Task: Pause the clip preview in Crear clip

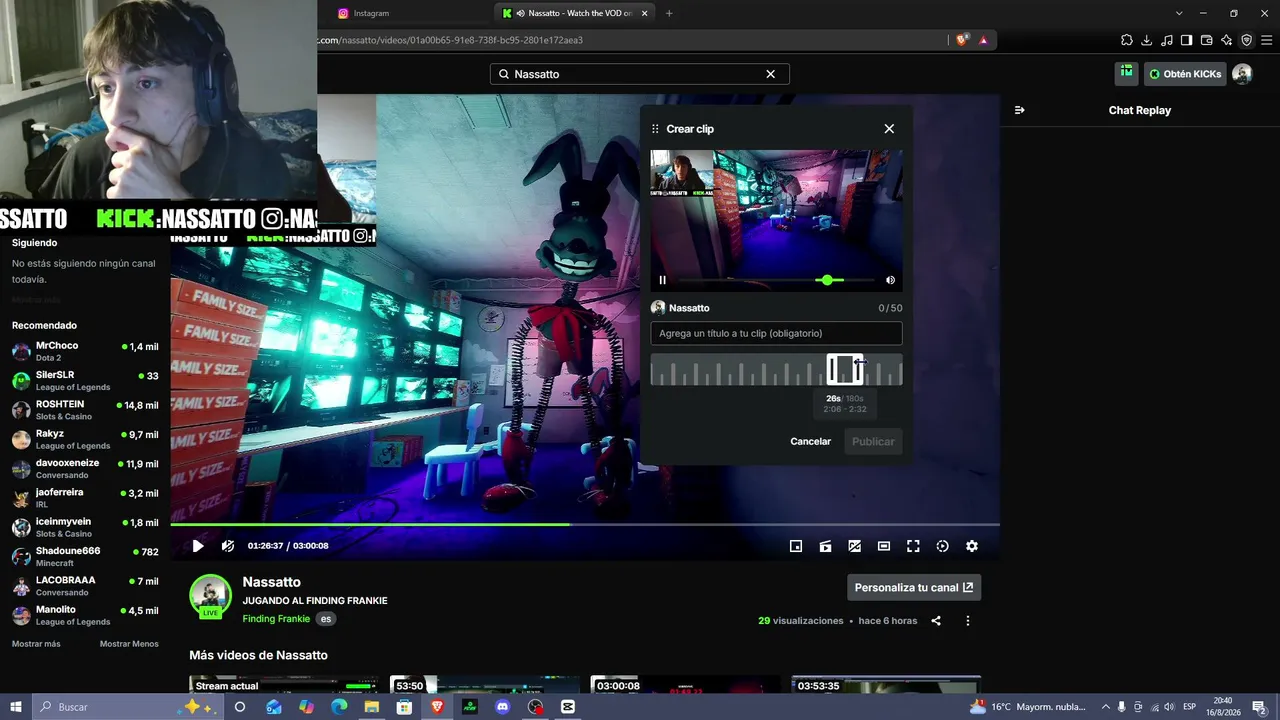Action: coord(662,280)
